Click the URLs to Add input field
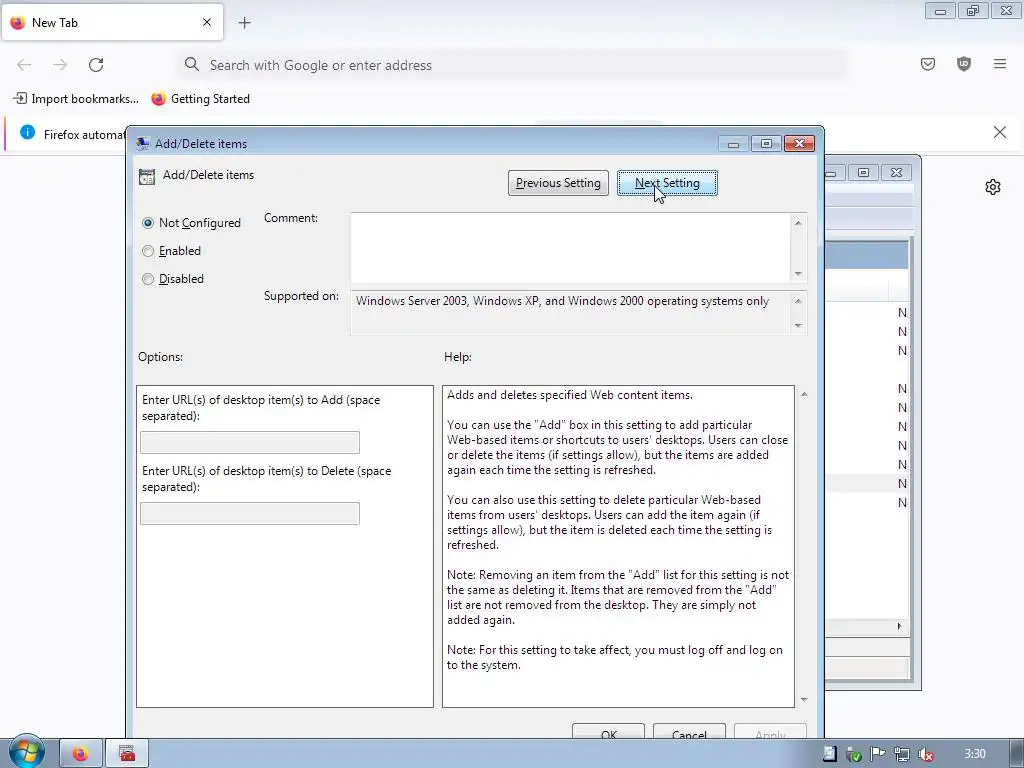The width and height of the screenshot is (1024, 768). (x=249, y=442)
